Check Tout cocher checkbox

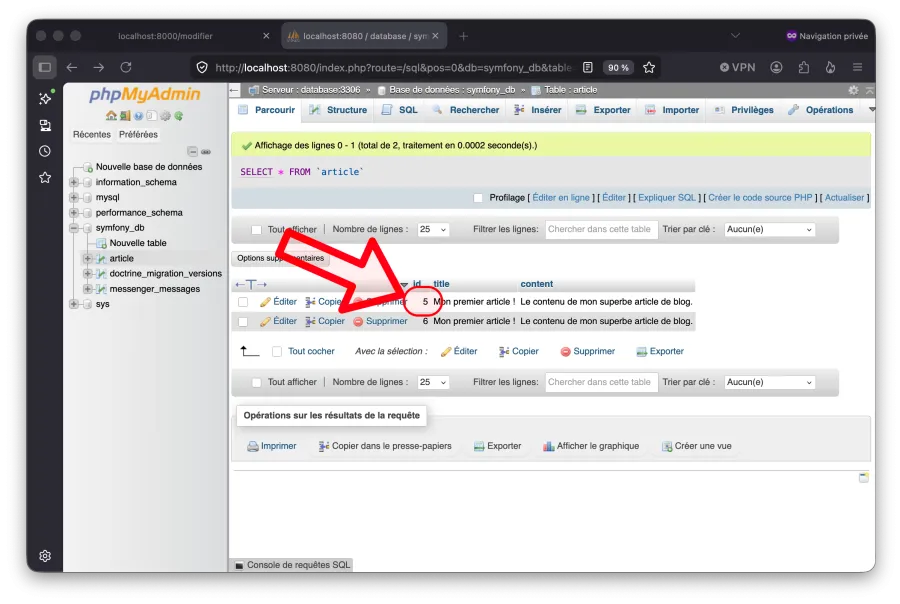277,351
